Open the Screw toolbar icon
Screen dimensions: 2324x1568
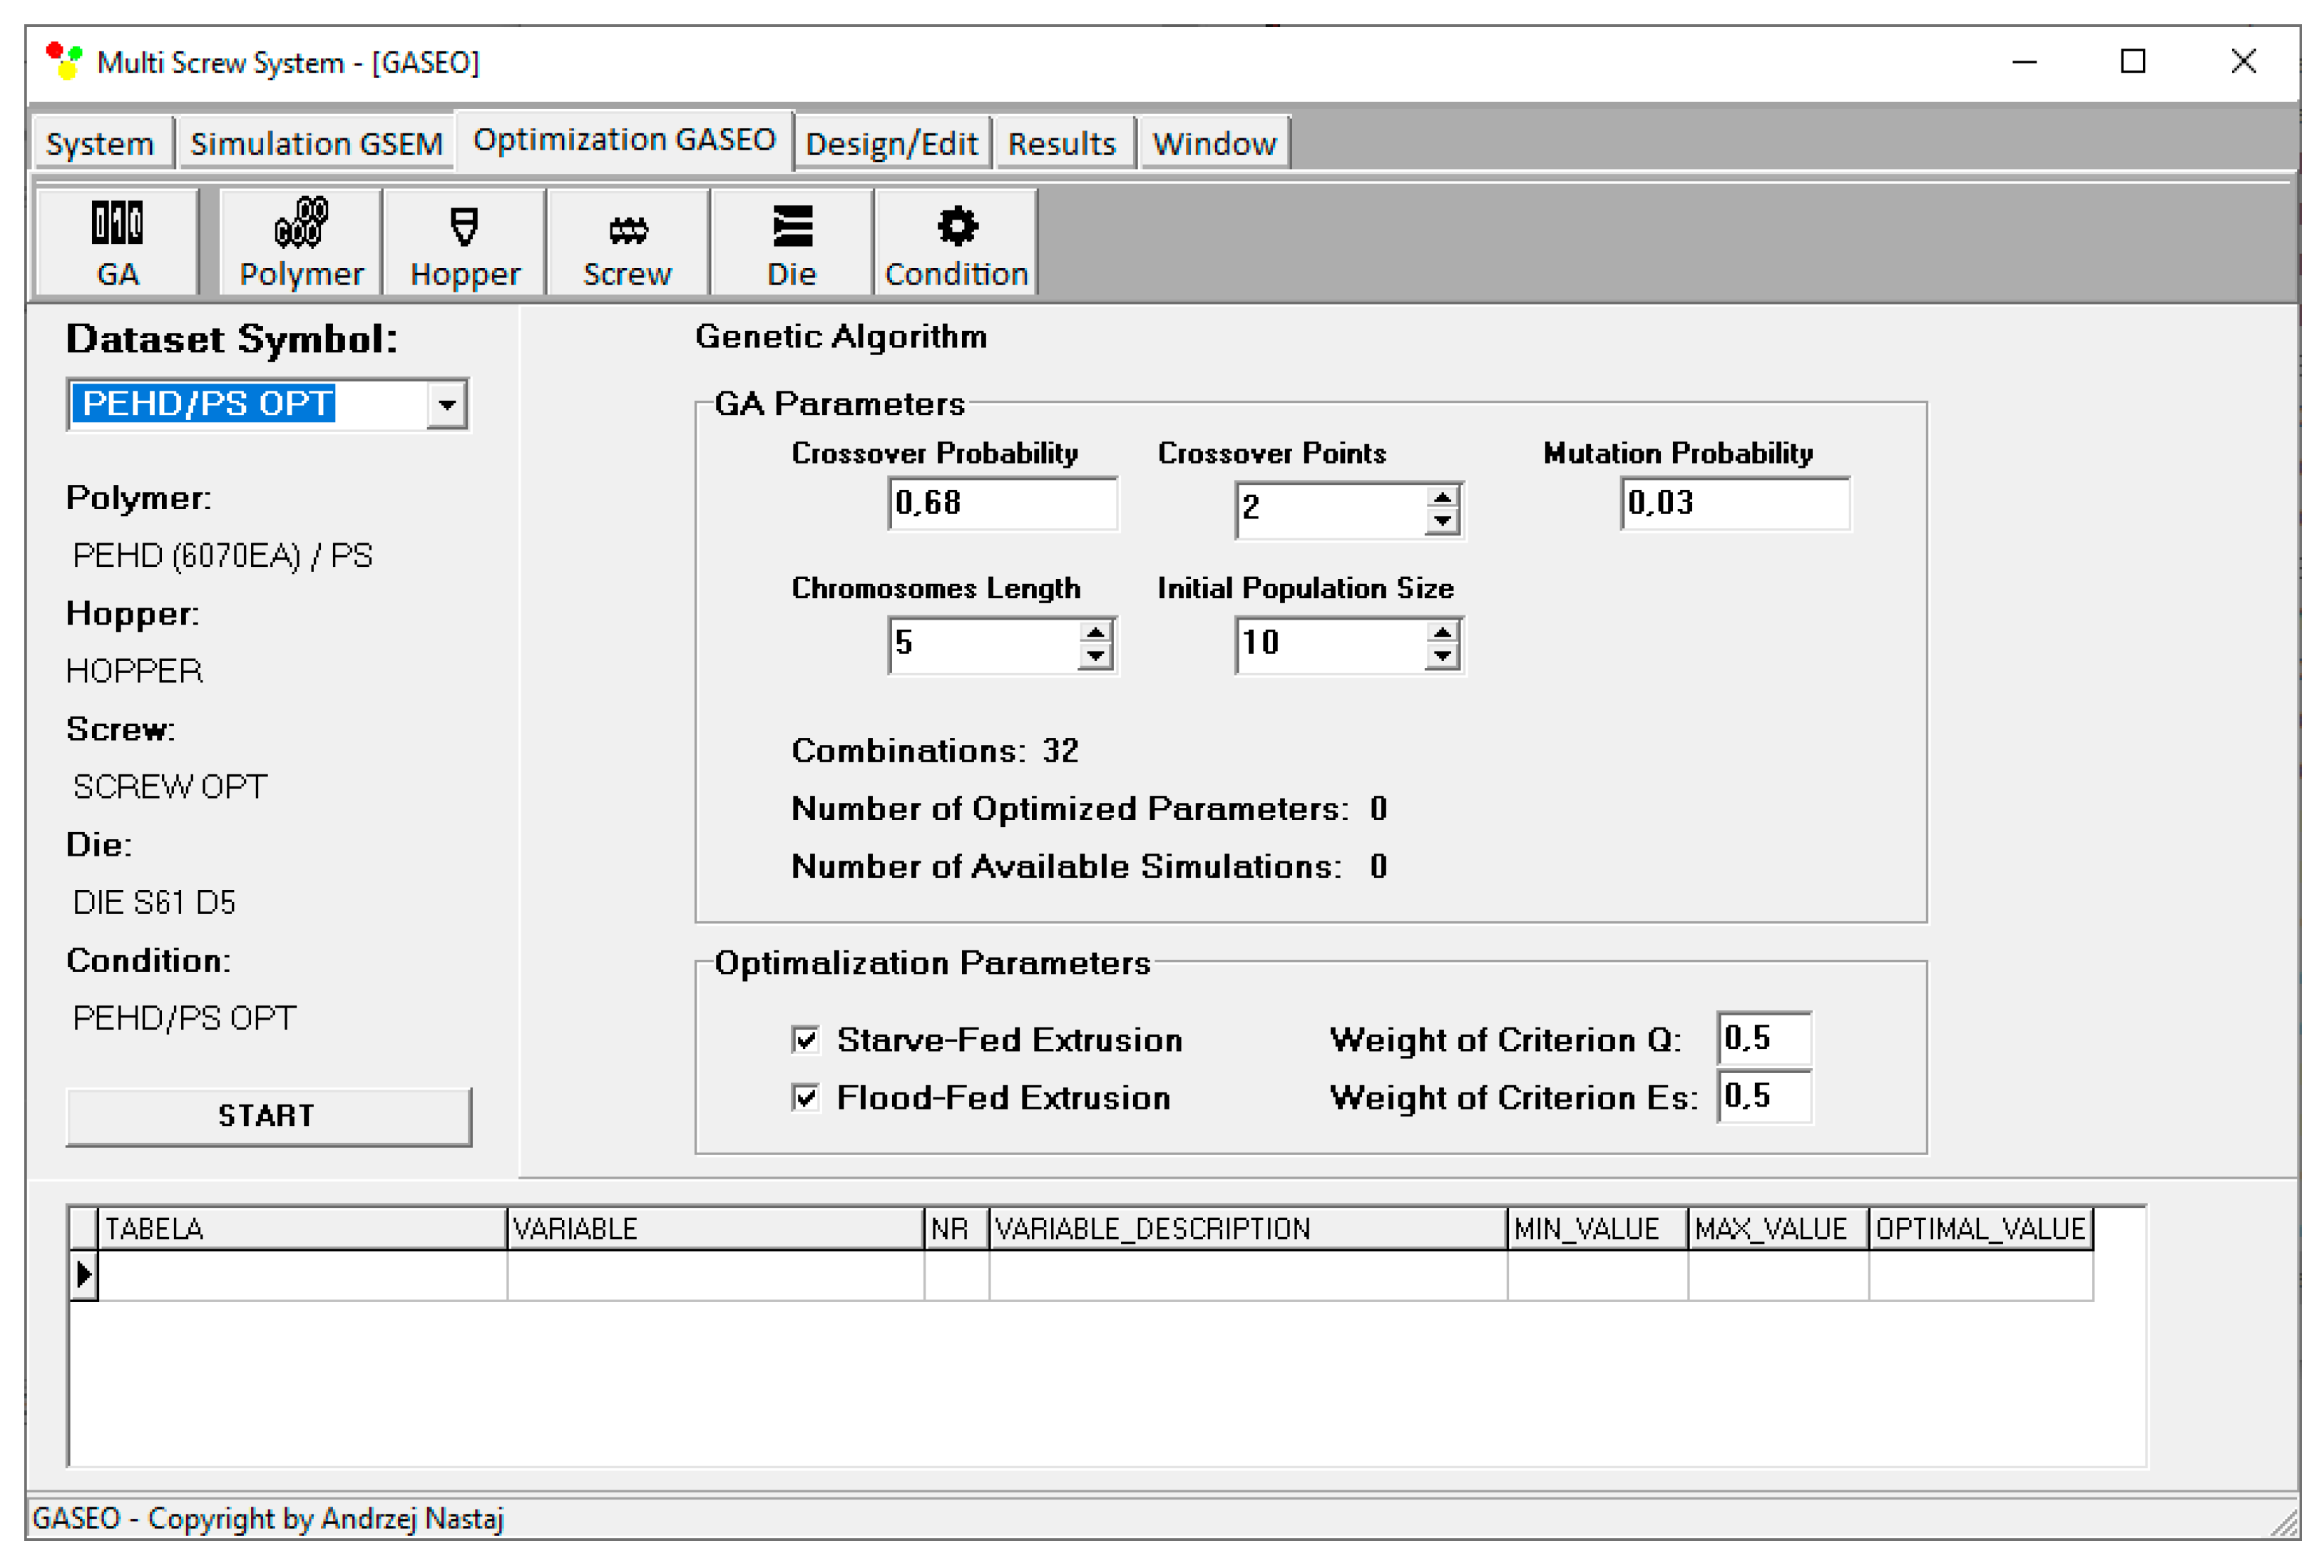(x=628, y=243)
